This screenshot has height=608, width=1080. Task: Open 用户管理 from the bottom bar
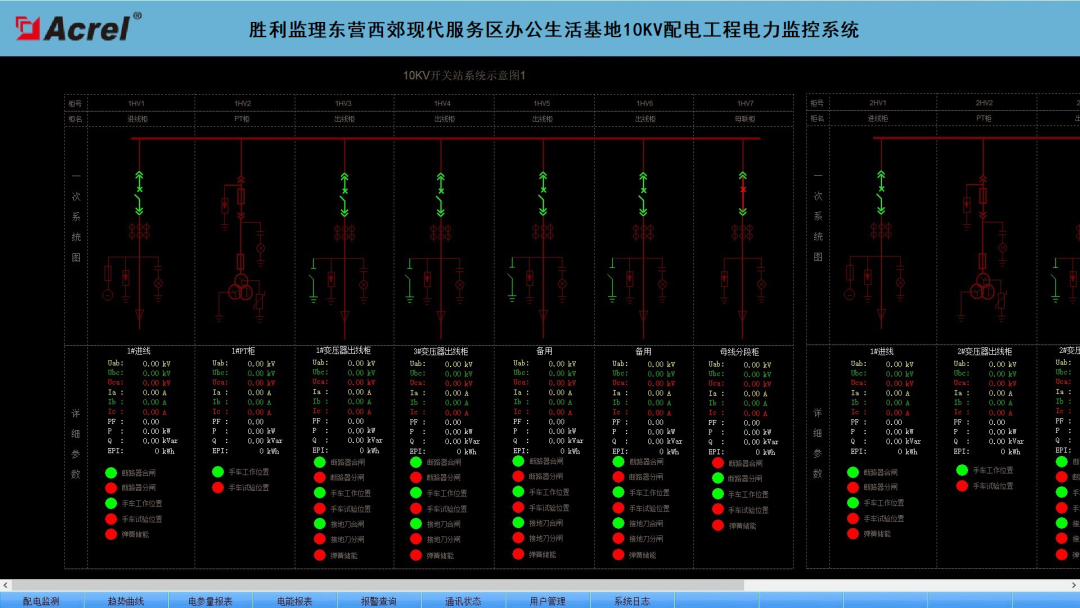550,601
